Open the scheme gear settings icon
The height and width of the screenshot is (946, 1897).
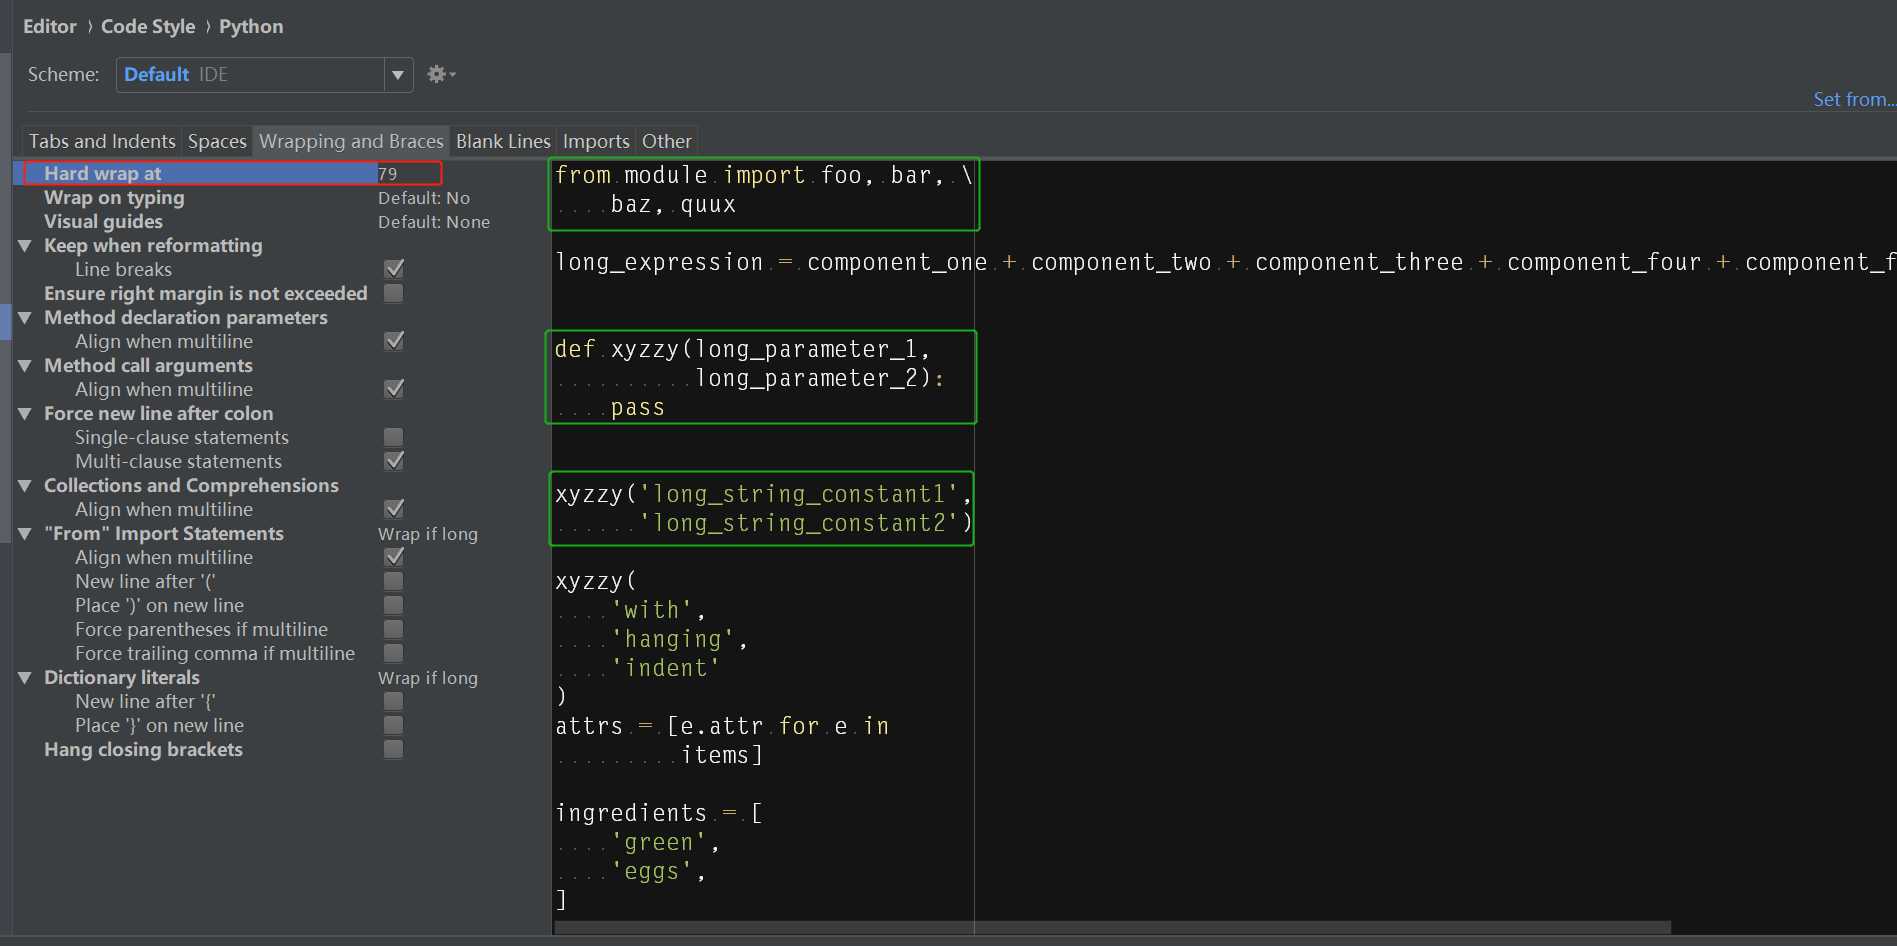click(x=438, y=74)
